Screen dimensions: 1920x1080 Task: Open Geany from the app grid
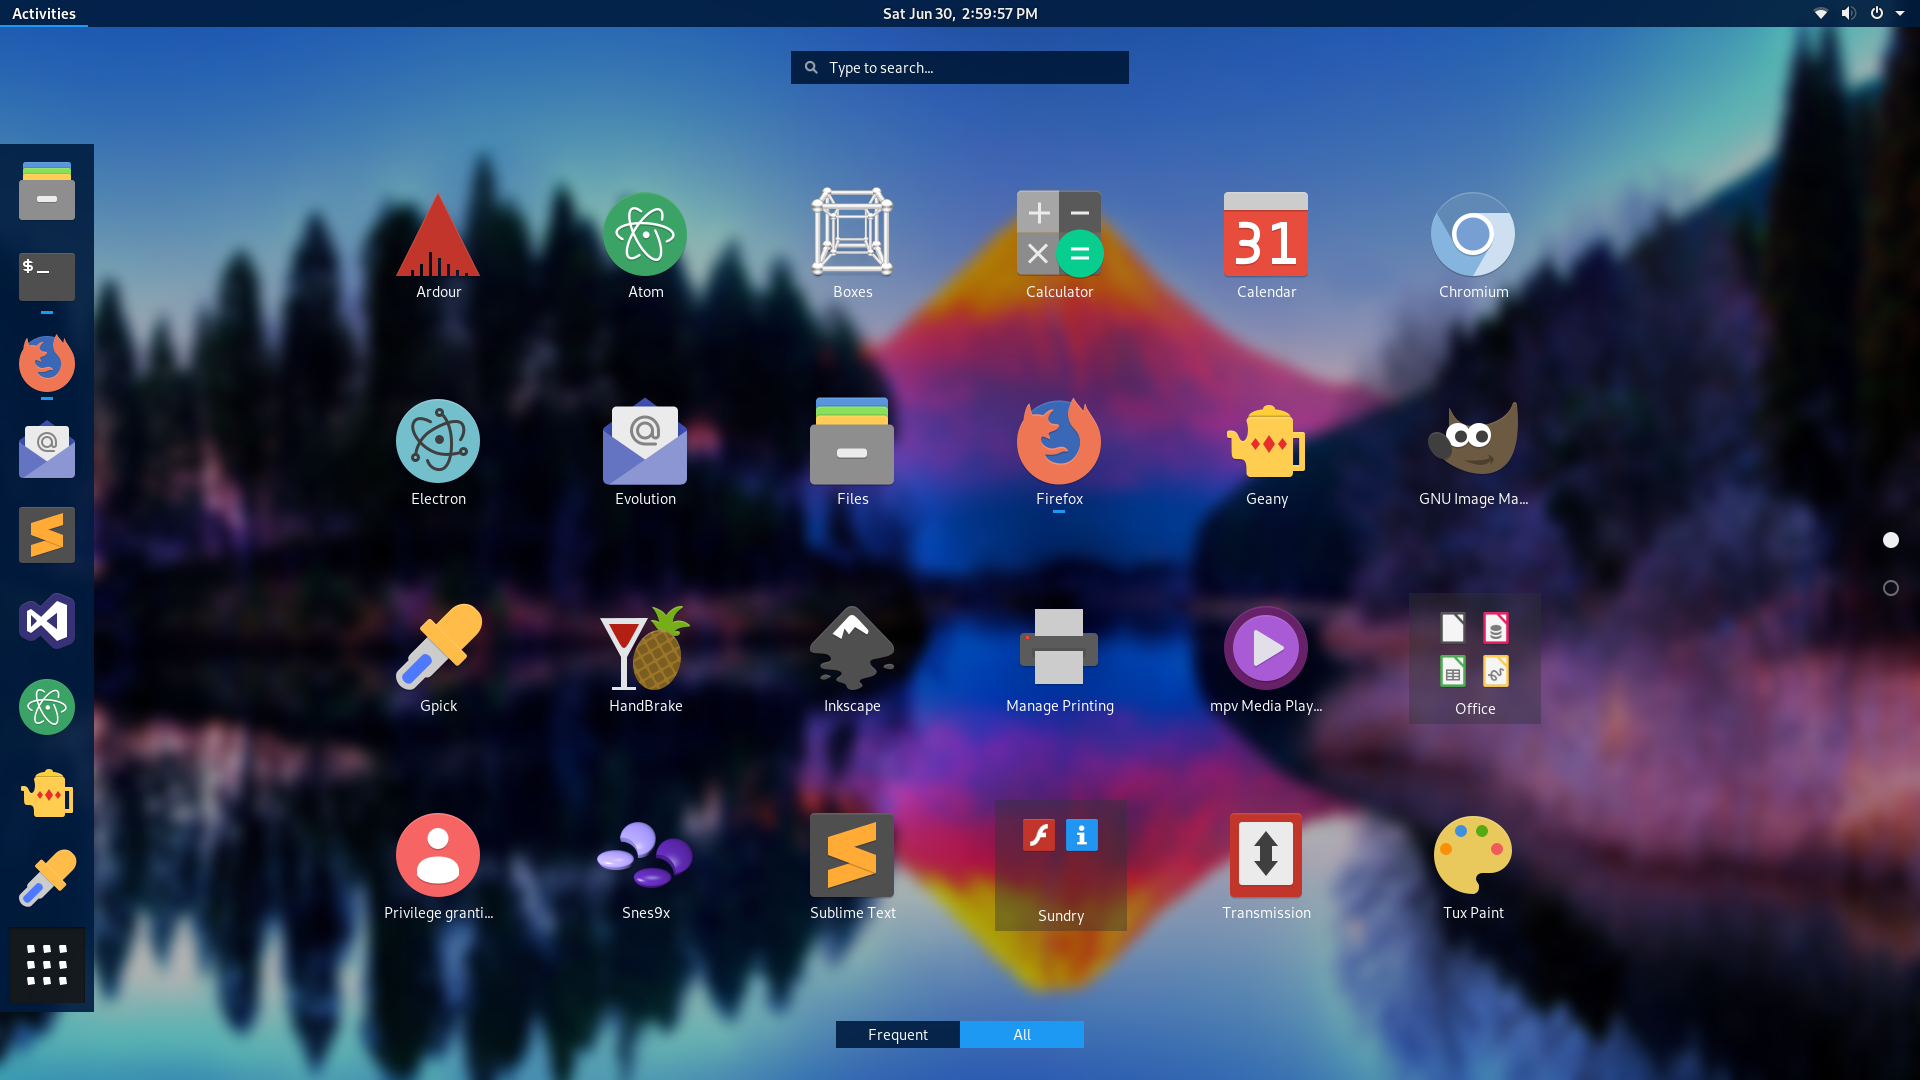pos(1266,453)
